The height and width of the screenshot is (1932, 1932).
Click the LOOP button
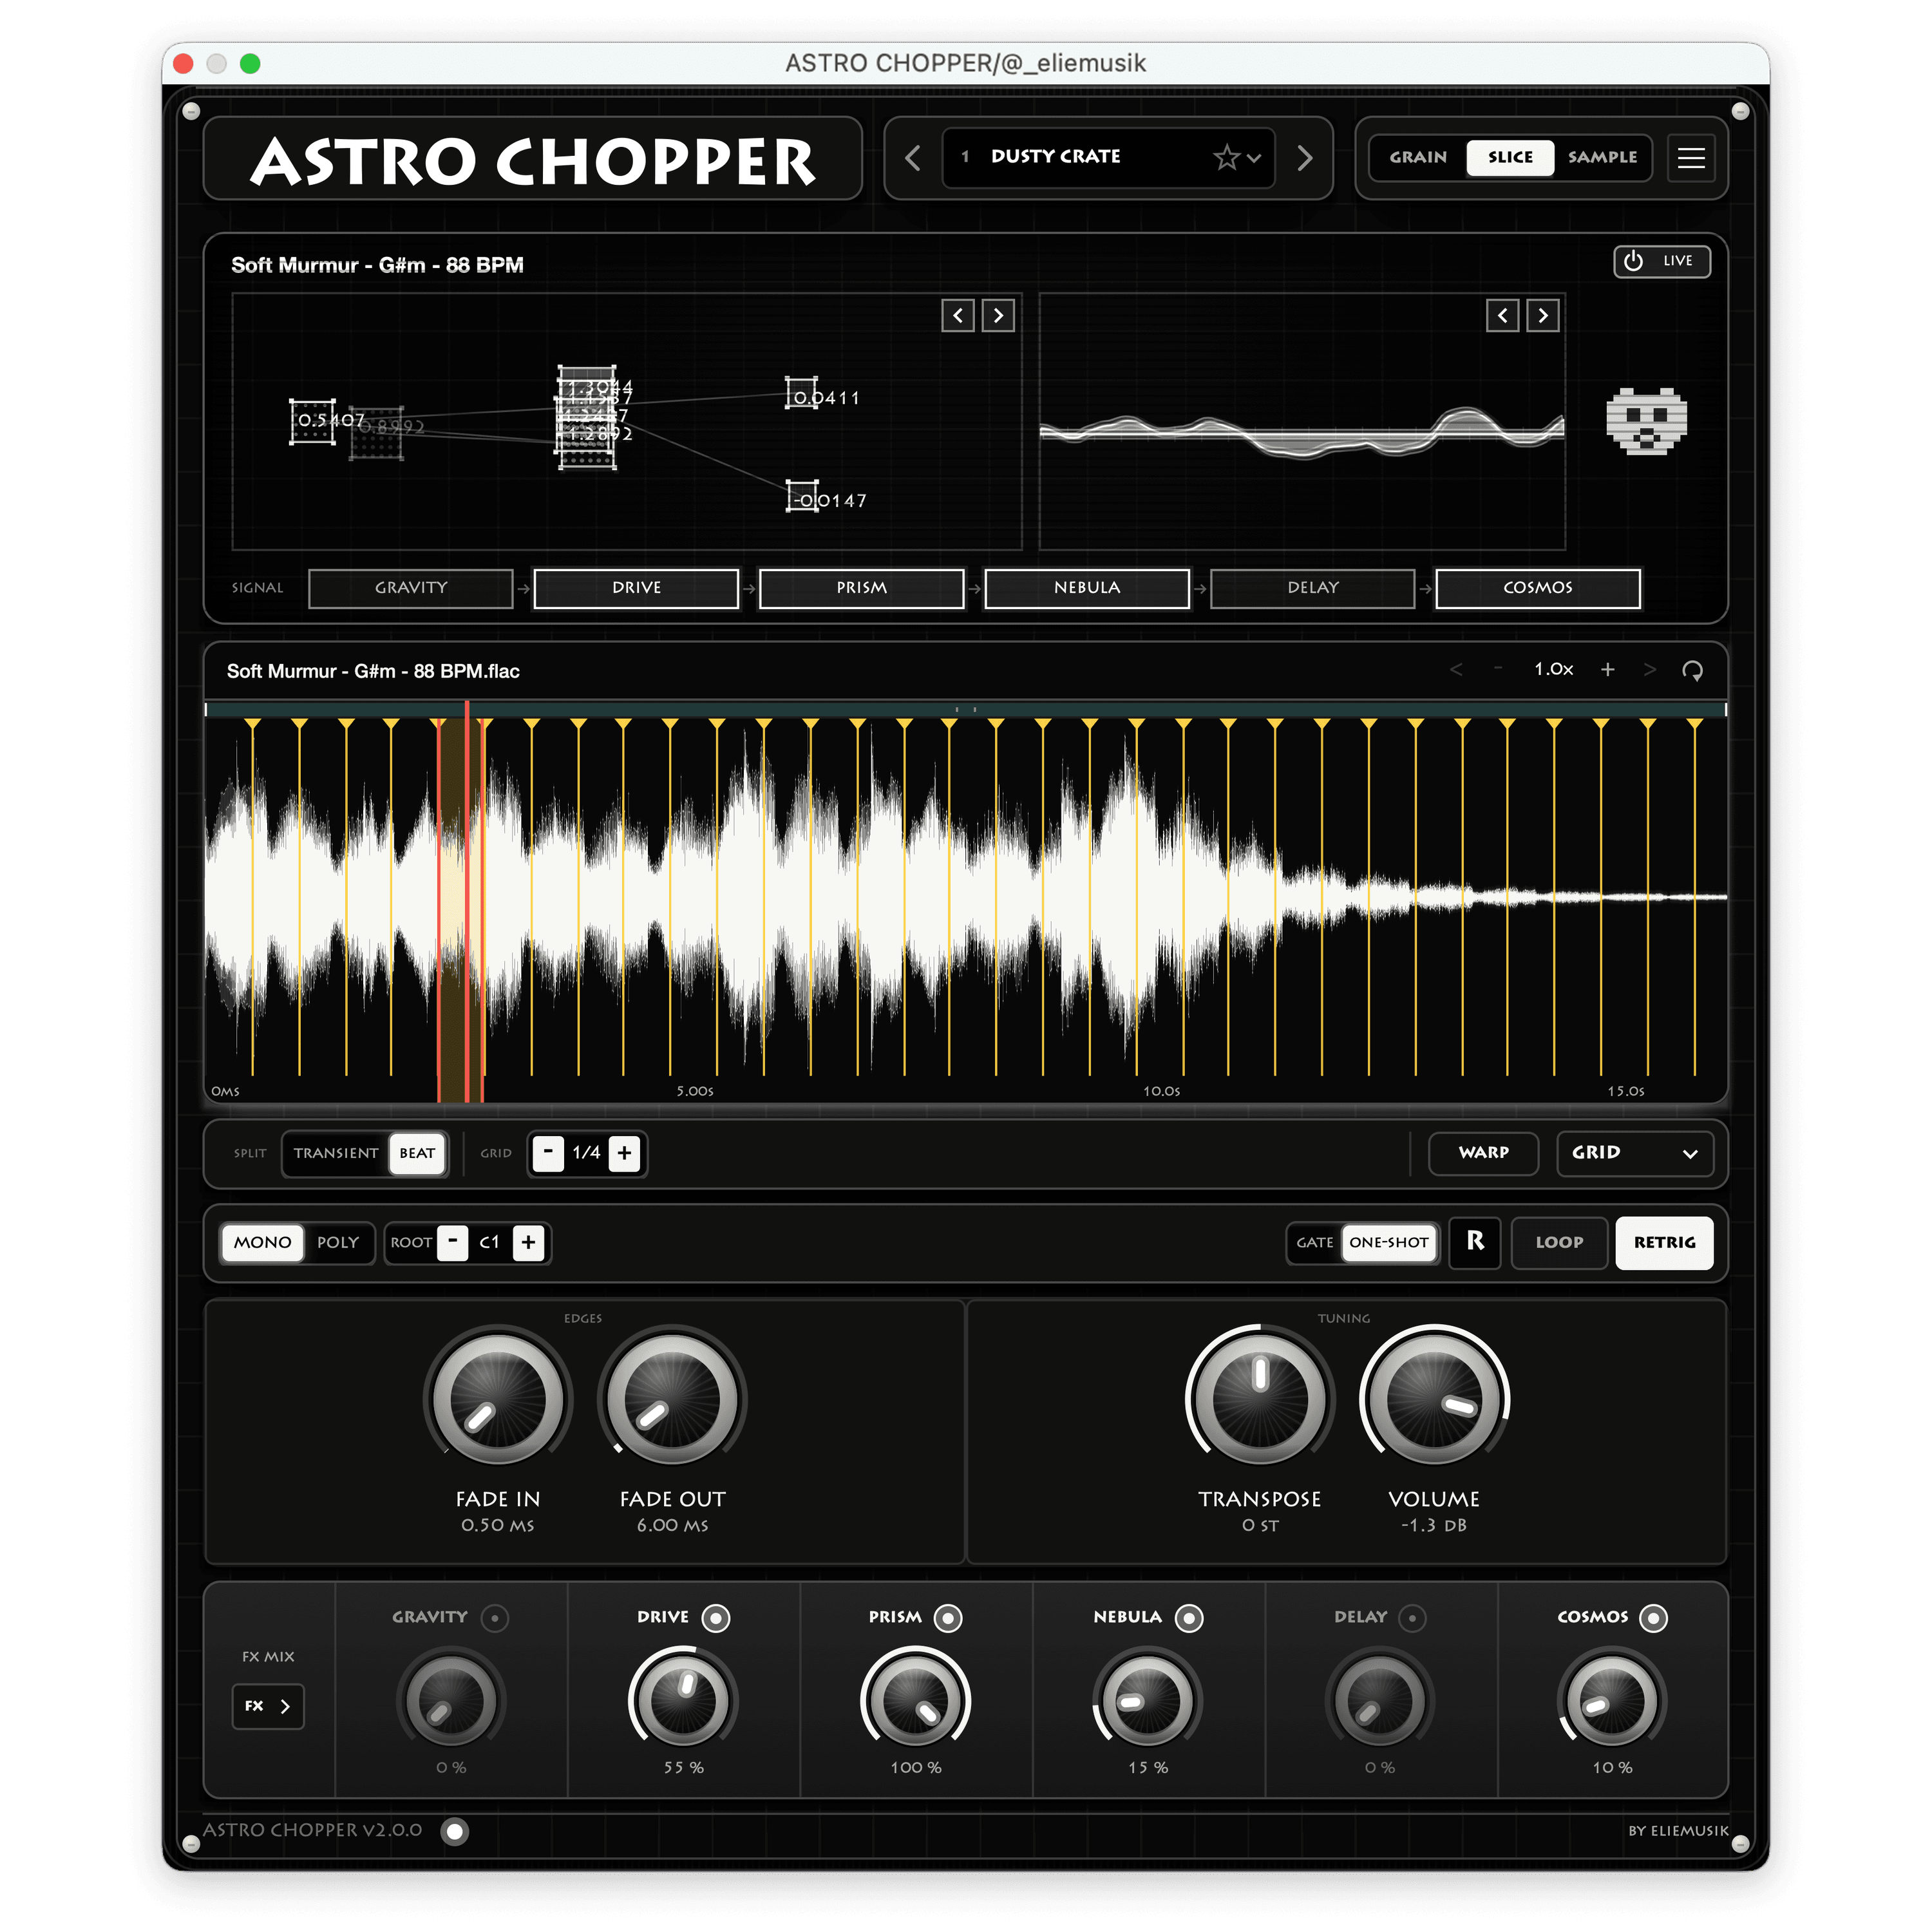(x=1559, y=1242)
